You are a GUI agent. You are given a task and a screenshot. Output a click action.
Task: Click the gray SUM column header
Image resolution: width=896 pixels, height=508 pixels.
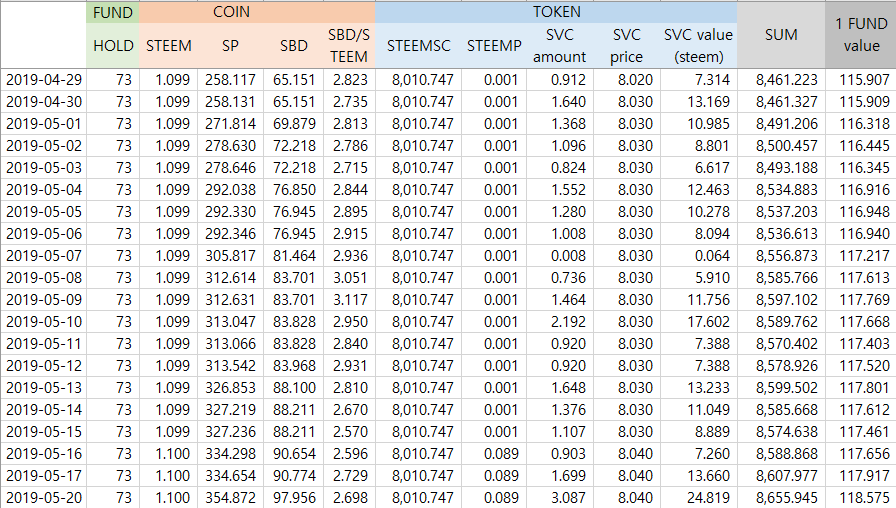coord(780,35)
